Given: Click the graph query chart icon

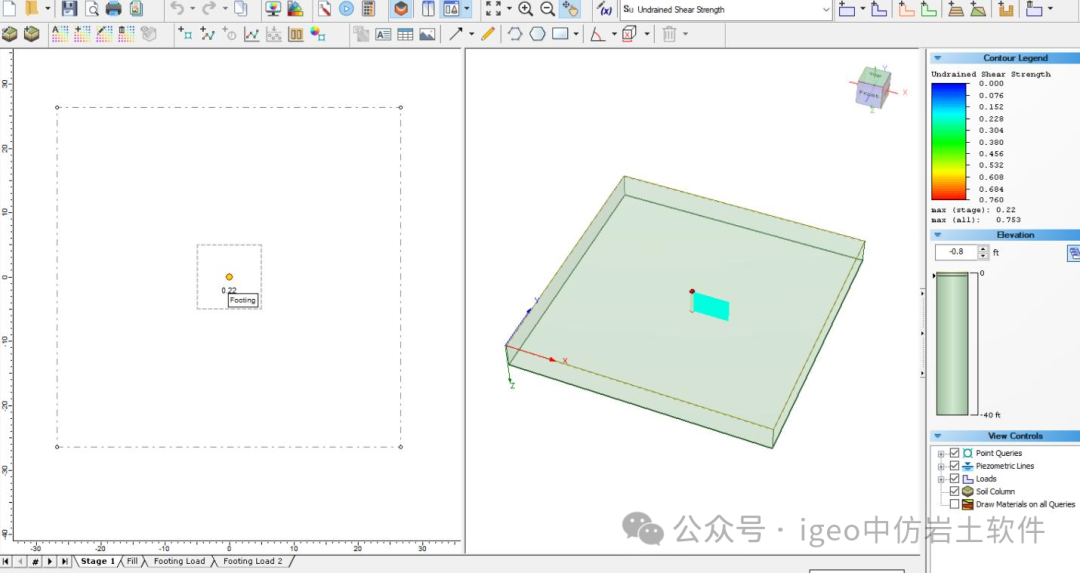Looking at the screenshot, I should (251, 34).
